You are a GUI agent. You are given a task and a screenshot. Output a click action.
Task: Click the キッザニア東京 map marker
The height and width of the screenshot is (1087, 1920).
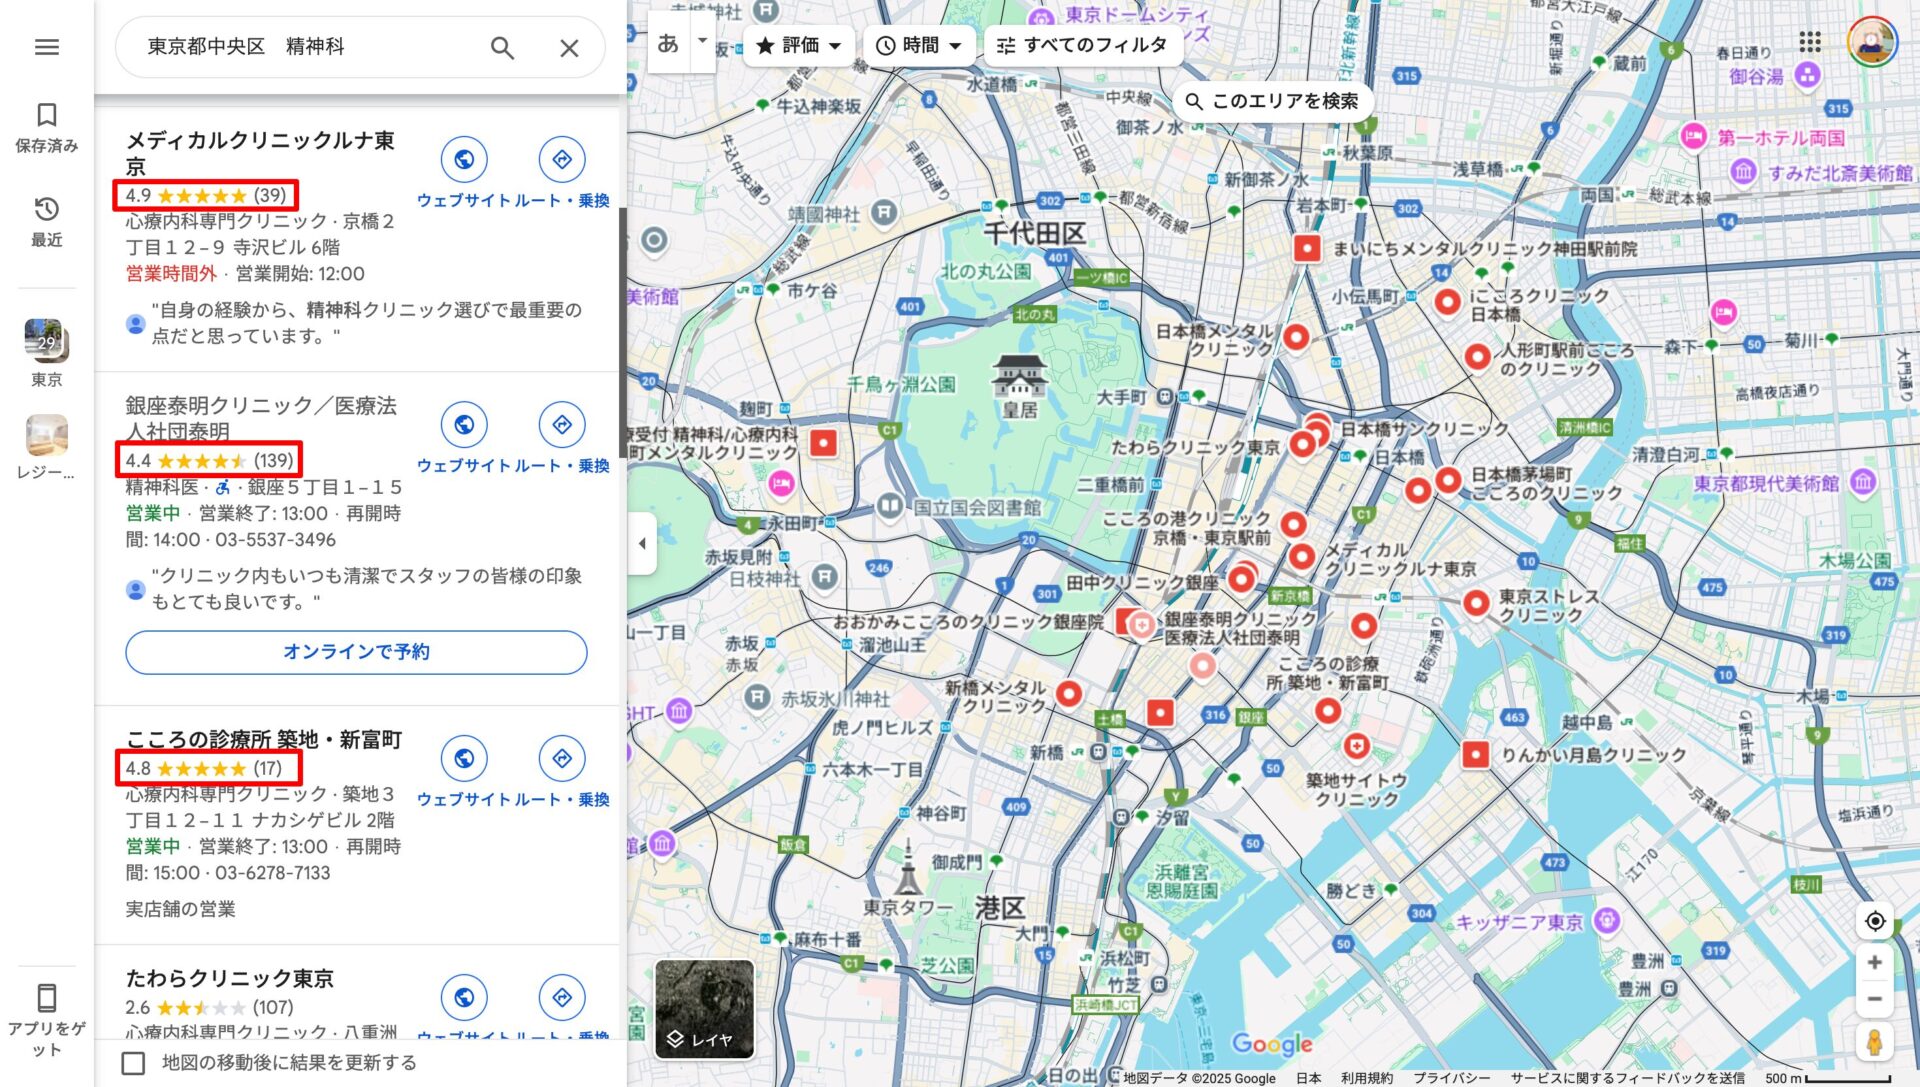coord(1607,920)
